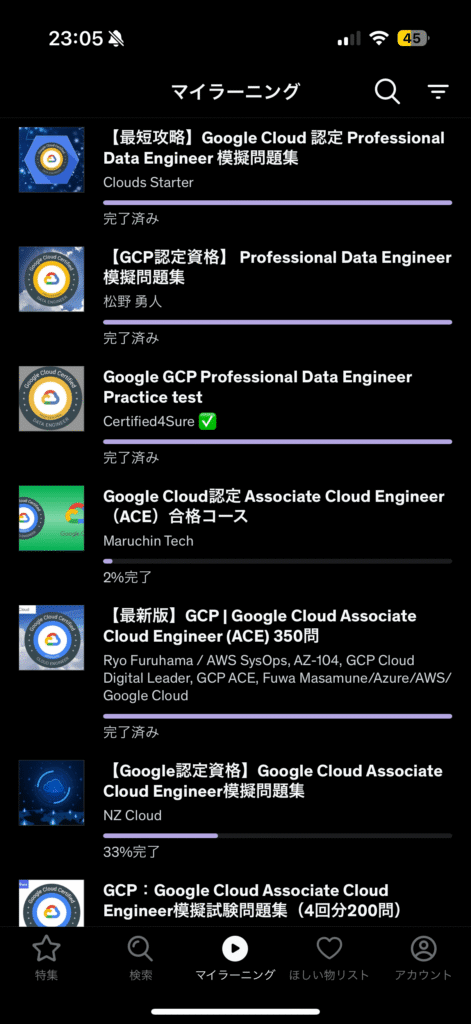Open search with the magnifier icon at top

coord(387,91)
